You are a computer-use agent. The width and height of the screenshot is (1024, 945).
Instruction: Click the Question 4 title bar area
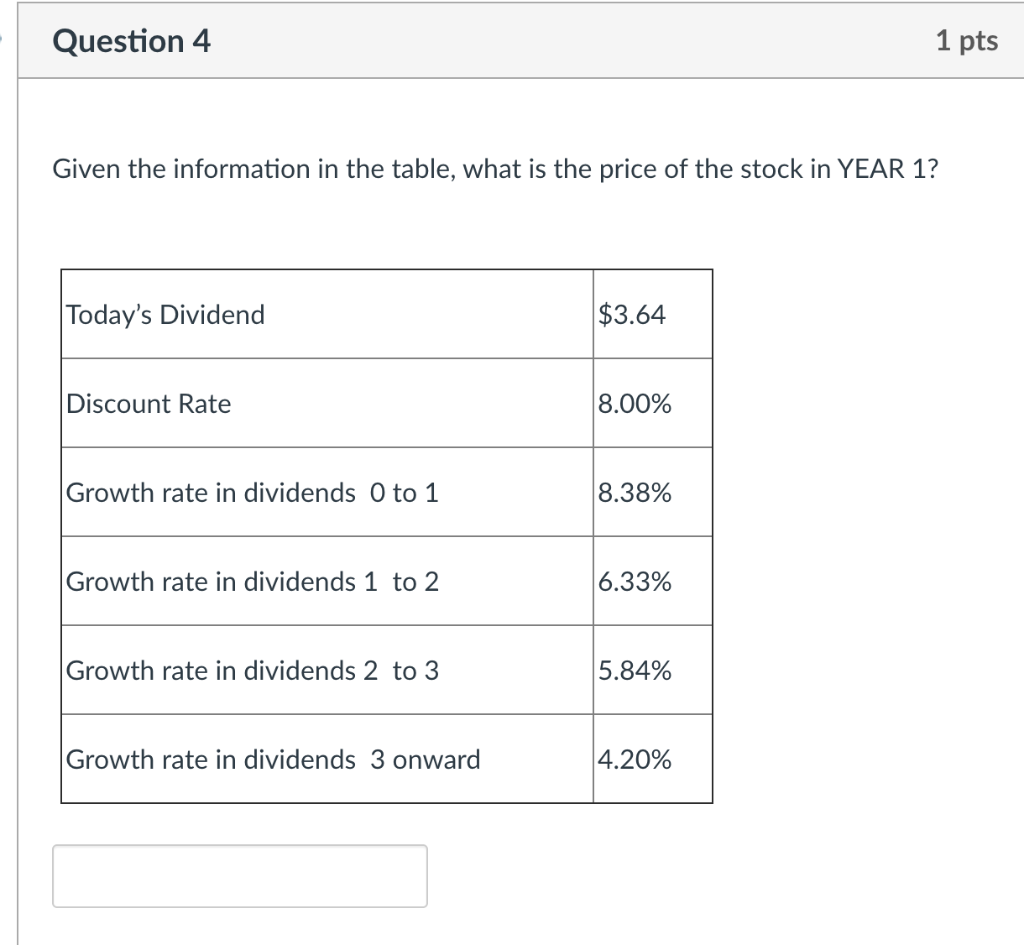[x=500, y=41]
